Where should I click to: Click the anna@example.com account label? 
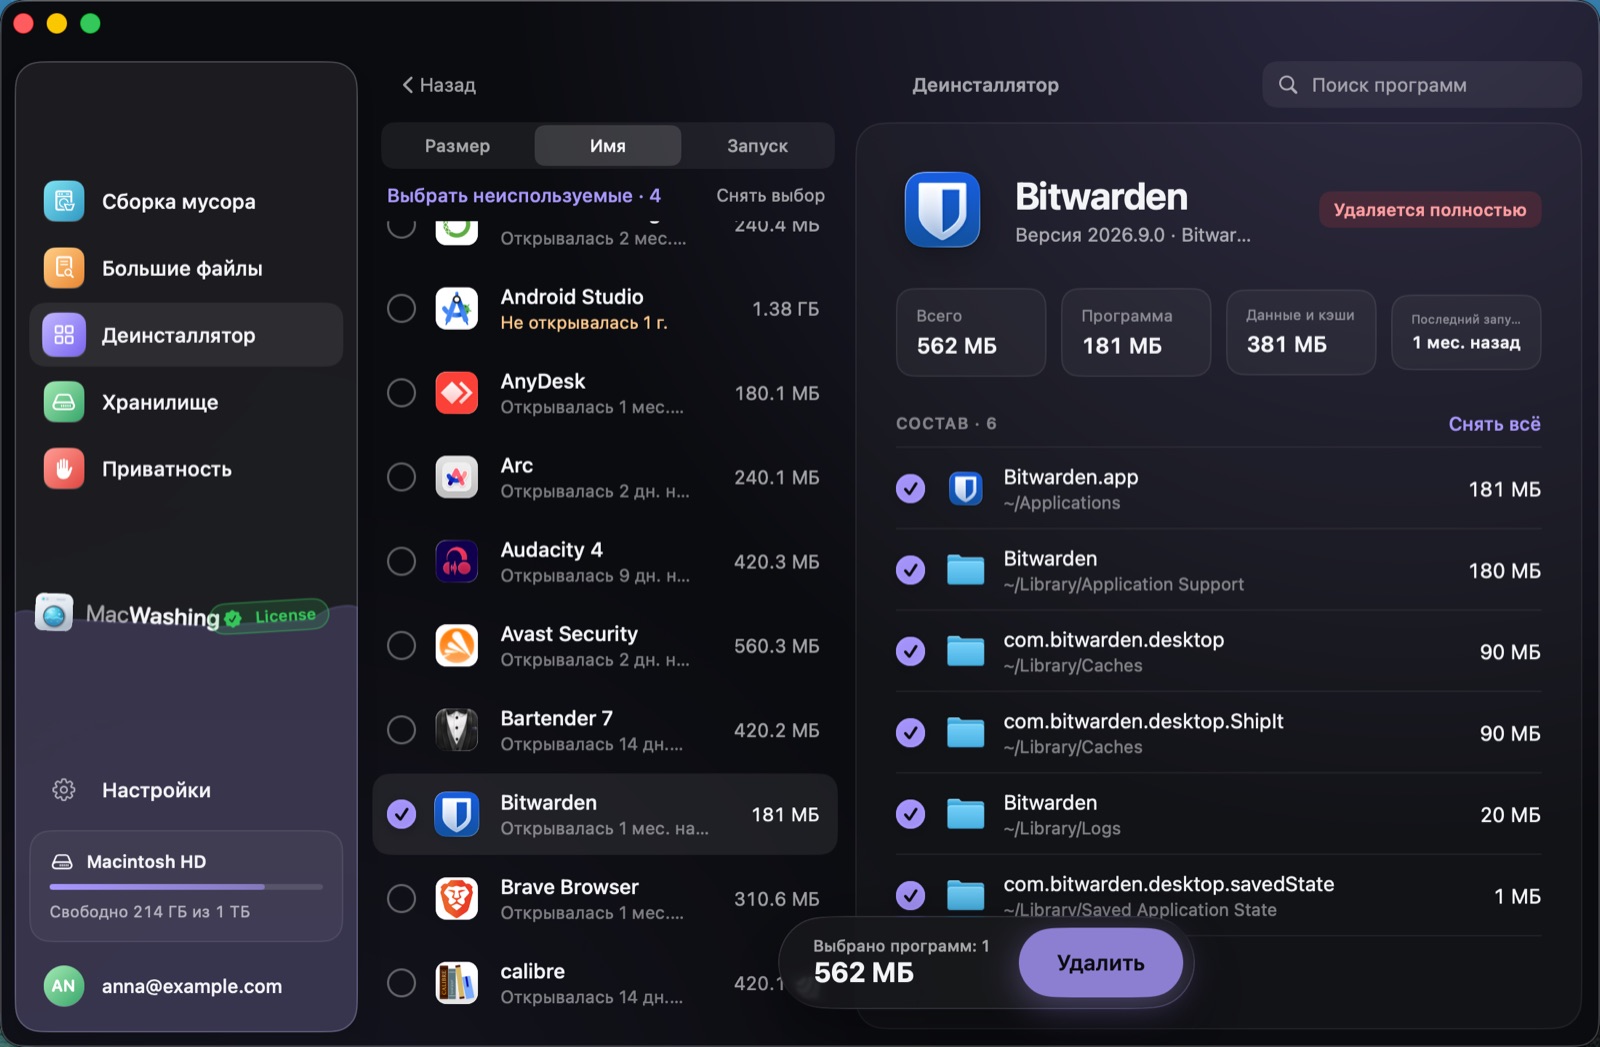192,986
